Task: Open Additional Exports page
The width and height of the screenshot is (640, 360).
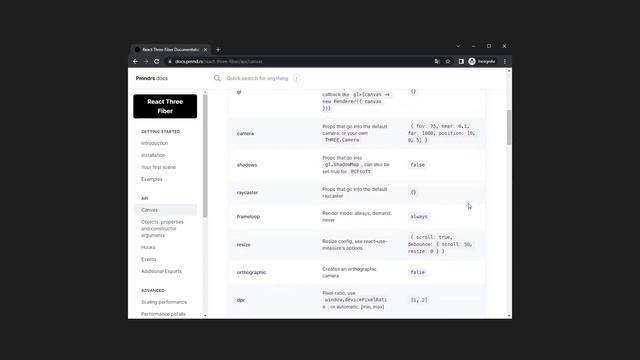Action: (x=161, y=271)
